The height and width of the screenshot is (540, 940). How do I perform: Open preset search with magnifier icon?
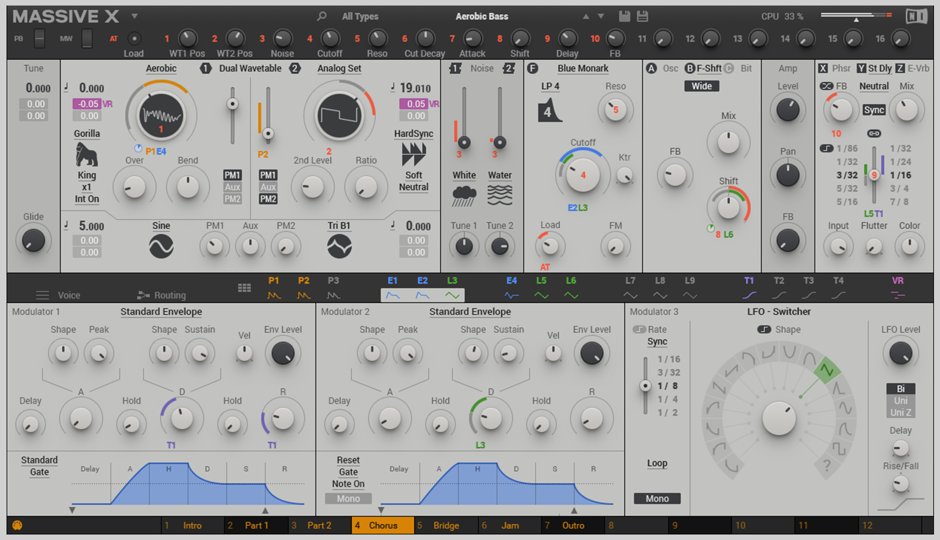tap(321, 16)
